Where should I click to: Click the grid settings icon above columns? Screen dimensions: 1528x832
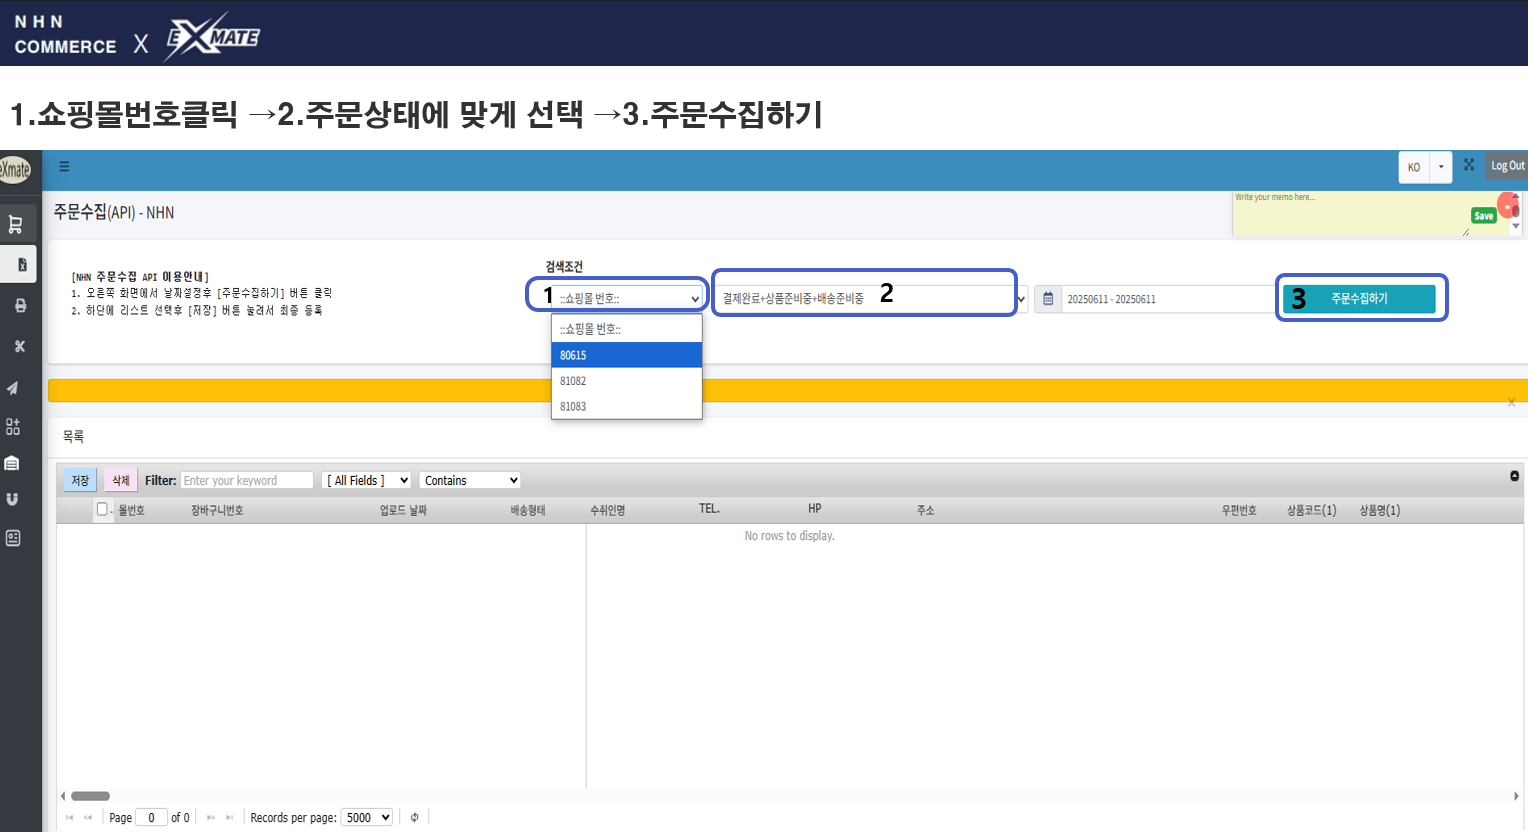coord(1514,476)
